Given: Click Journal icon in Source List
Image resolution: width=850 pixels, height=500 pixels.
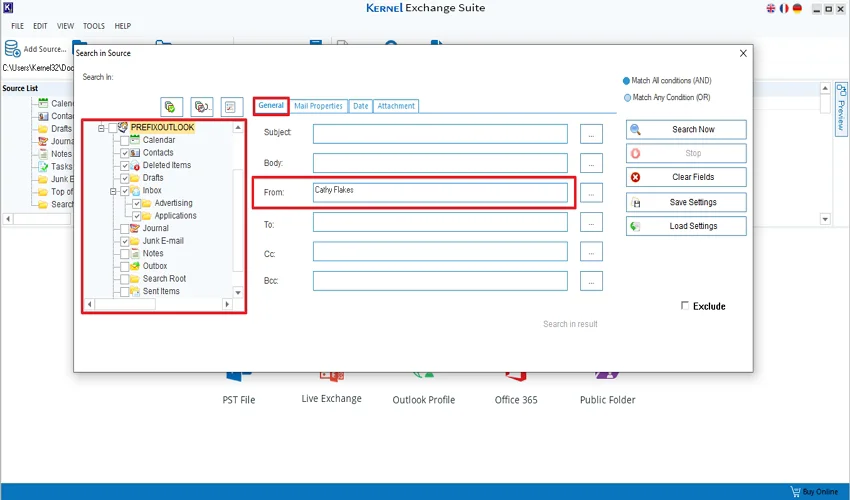Looking at the screenshot, I should (x=43, y=141).
